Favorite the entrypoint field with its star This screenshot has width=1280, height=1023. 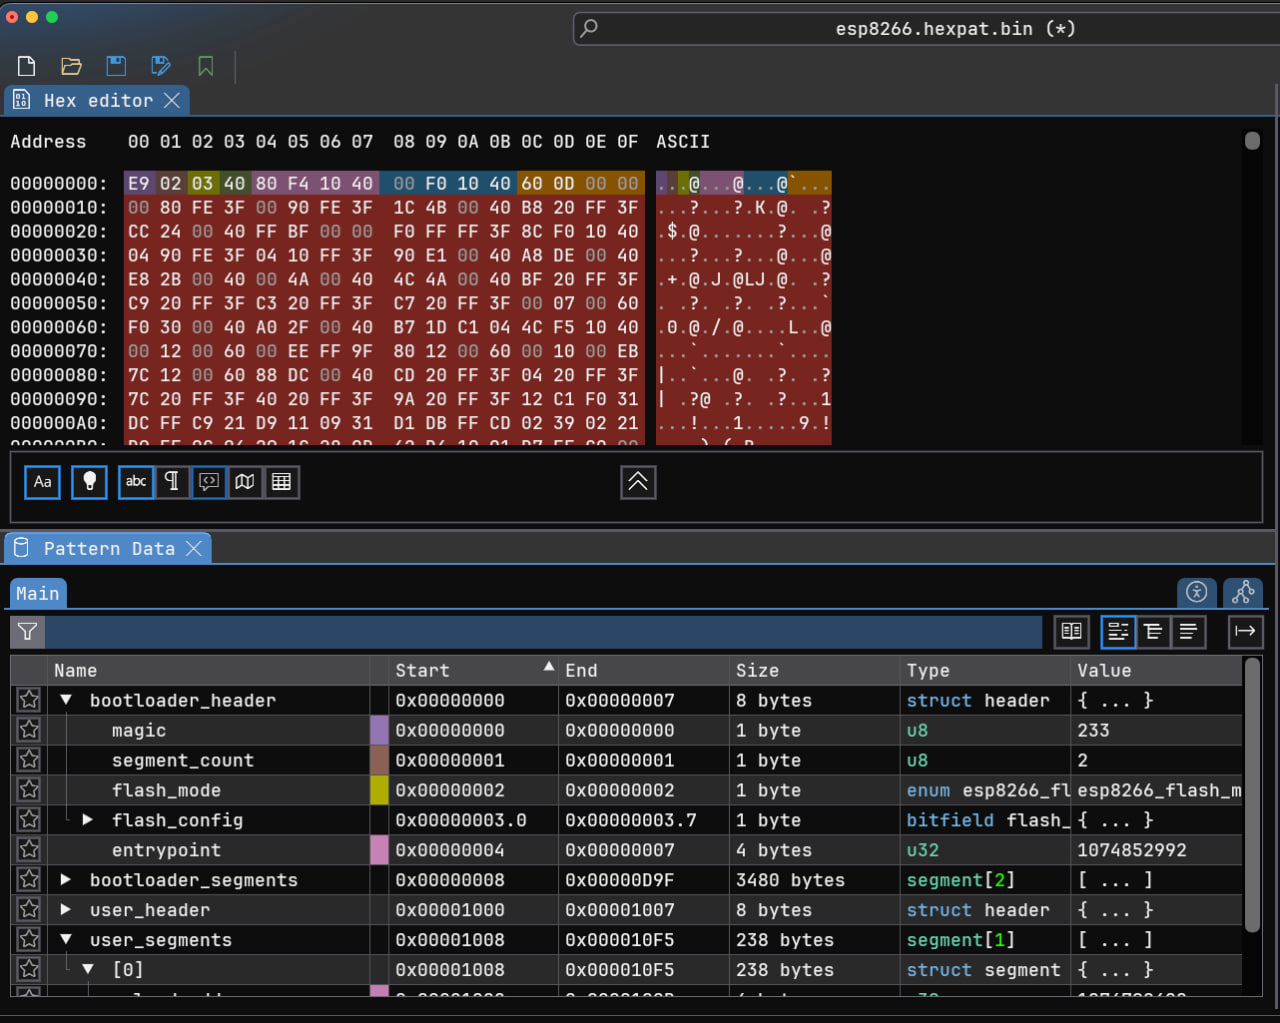click(28, 850)
